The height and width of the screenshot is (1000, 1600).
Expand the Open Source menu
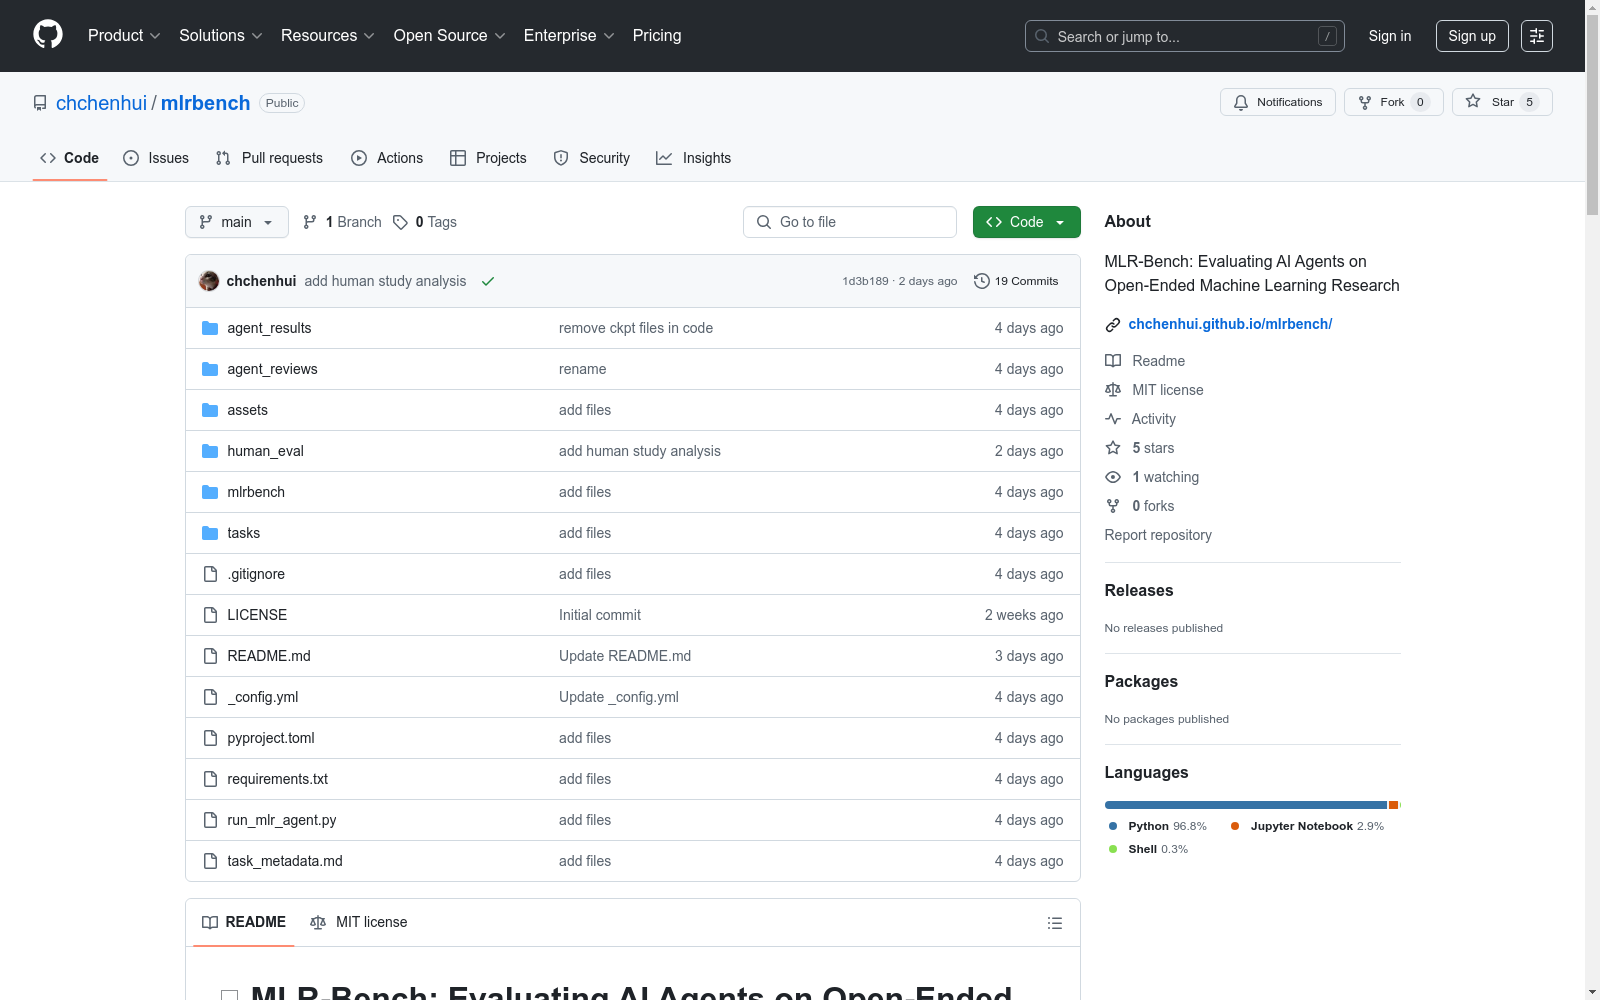click(x=450, y=36)
